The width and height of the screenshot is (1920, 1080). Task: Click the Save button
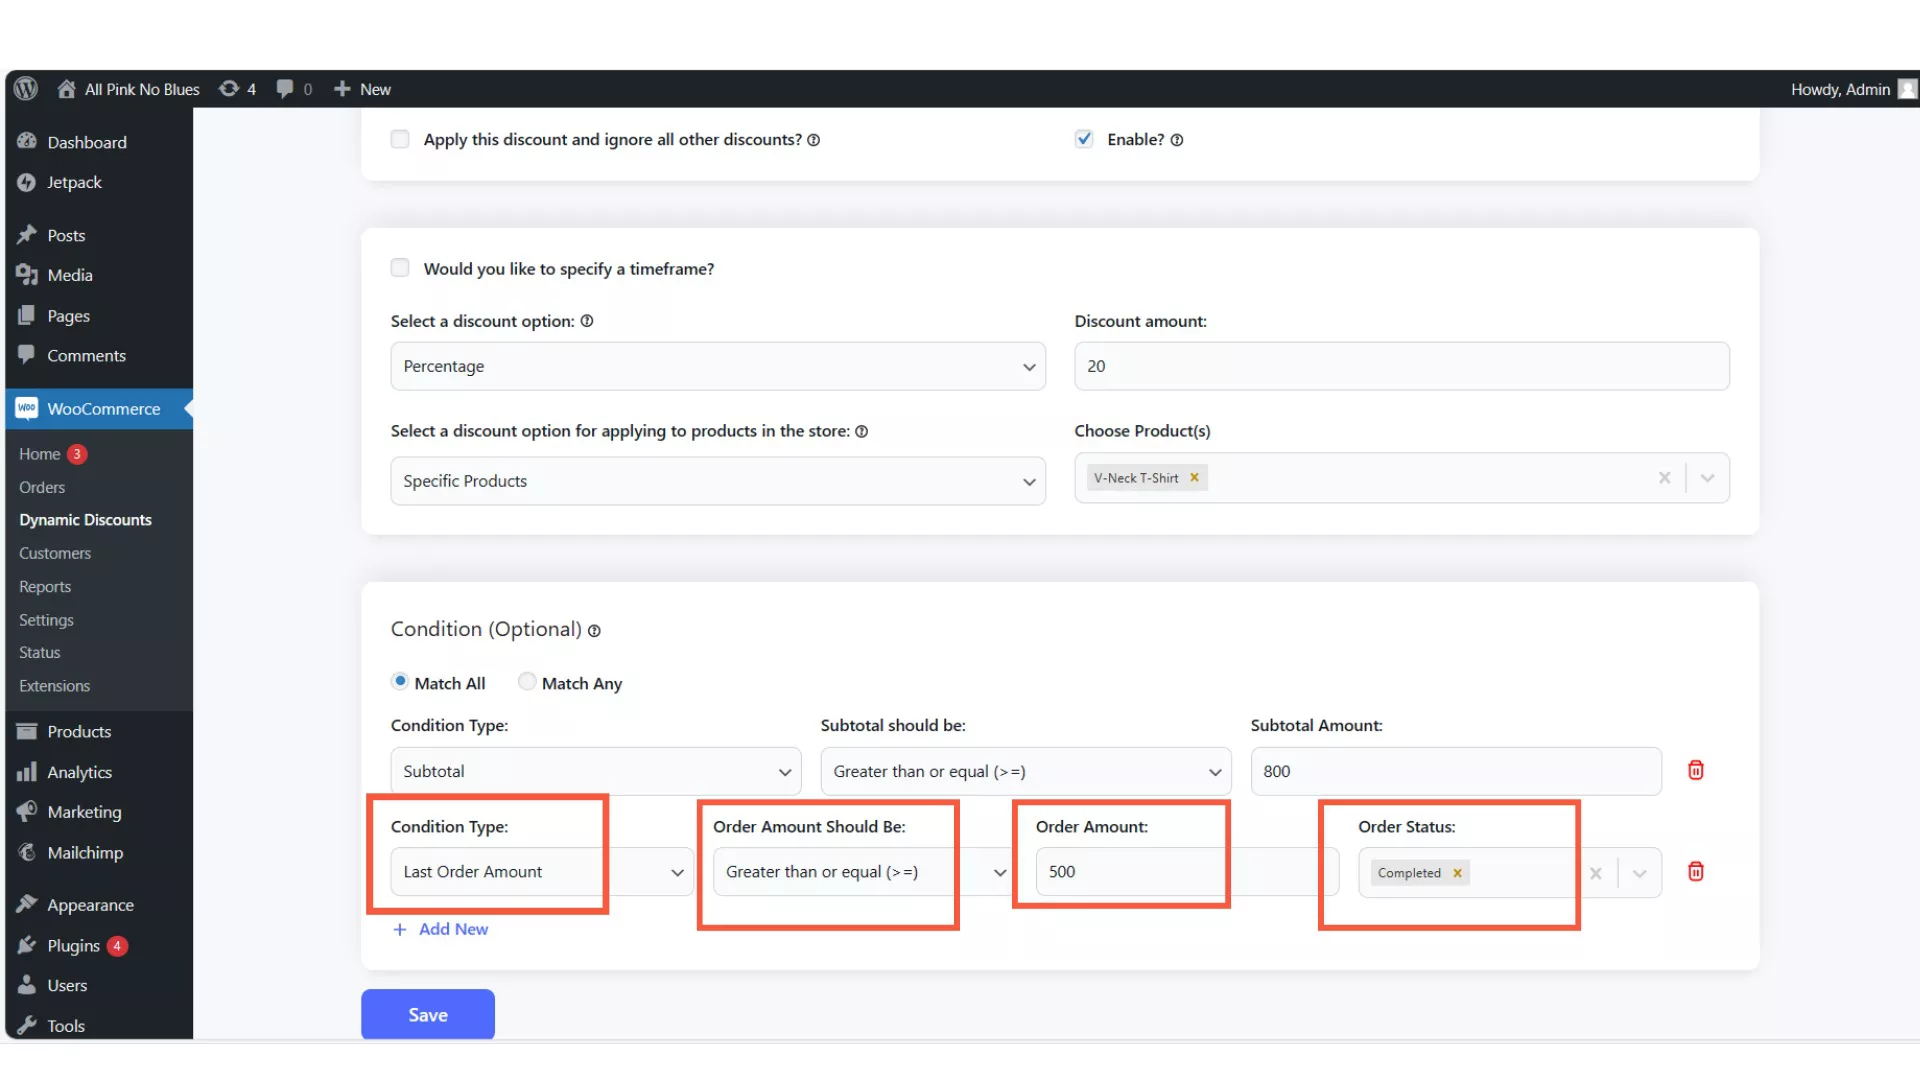coord(427,1014)
